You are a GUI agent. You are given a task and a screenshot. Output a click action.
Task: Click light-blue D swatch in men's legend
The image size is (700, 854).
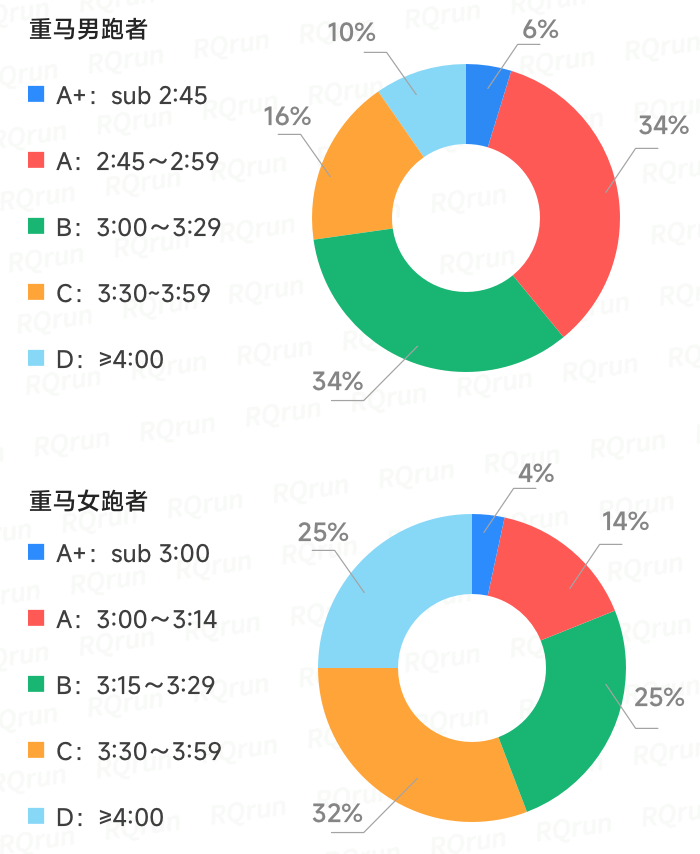pyautogui.click(x=37, y=358)
